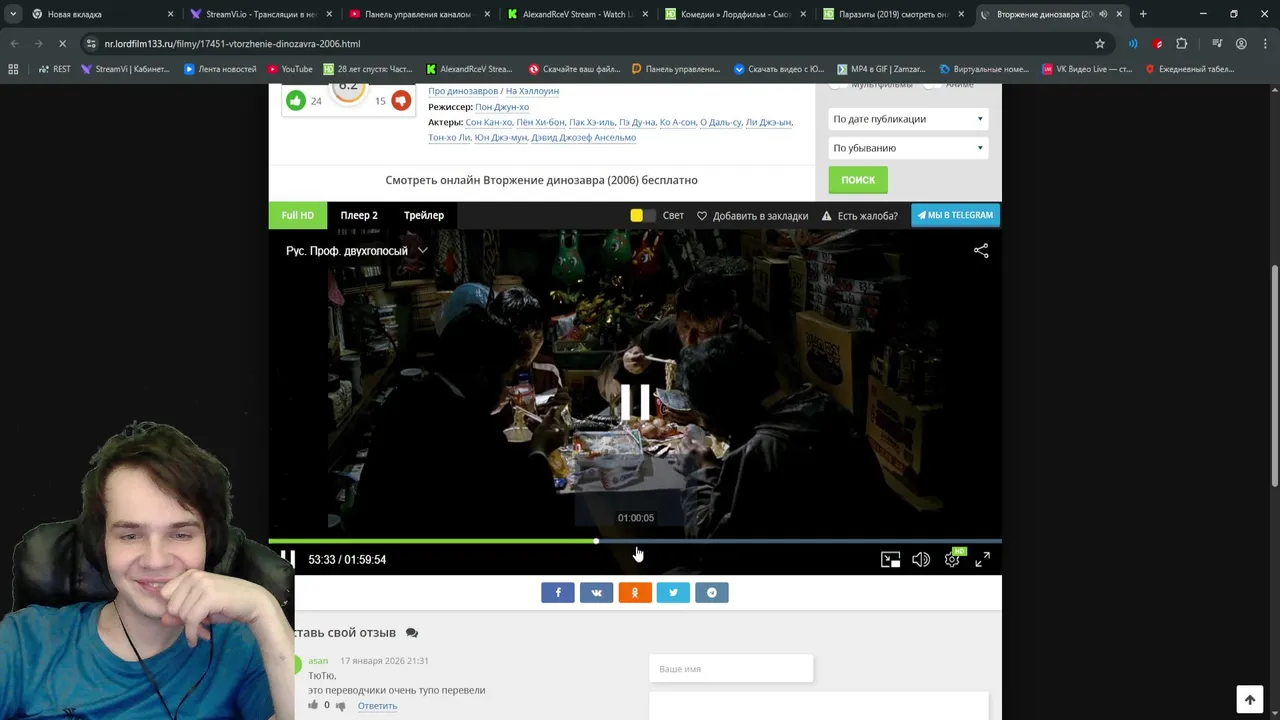Open actor Пак Хэ-иль link
Screen dimensions: 1280x720
tap(592, 122)
